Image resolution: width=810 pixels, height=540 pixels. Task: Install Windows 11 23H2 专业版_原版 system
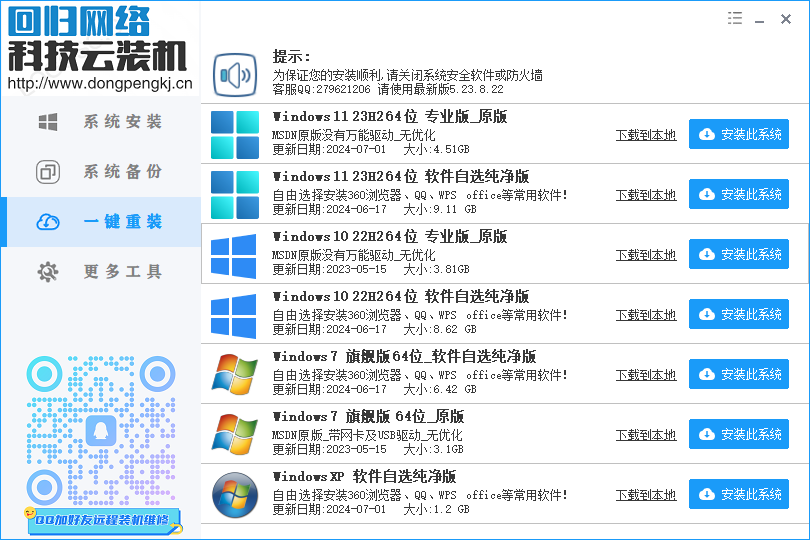(x=739, y=134)
